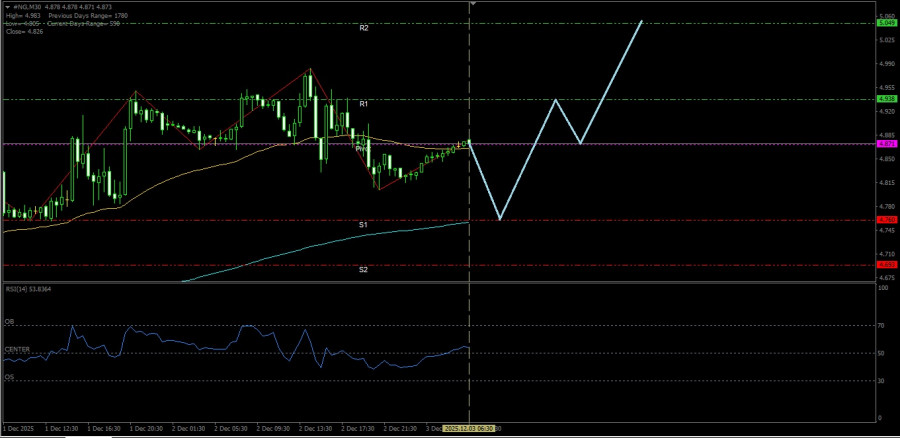Click the 4.990 price scale value
900x438 pixels.
[x=886, y=64]
